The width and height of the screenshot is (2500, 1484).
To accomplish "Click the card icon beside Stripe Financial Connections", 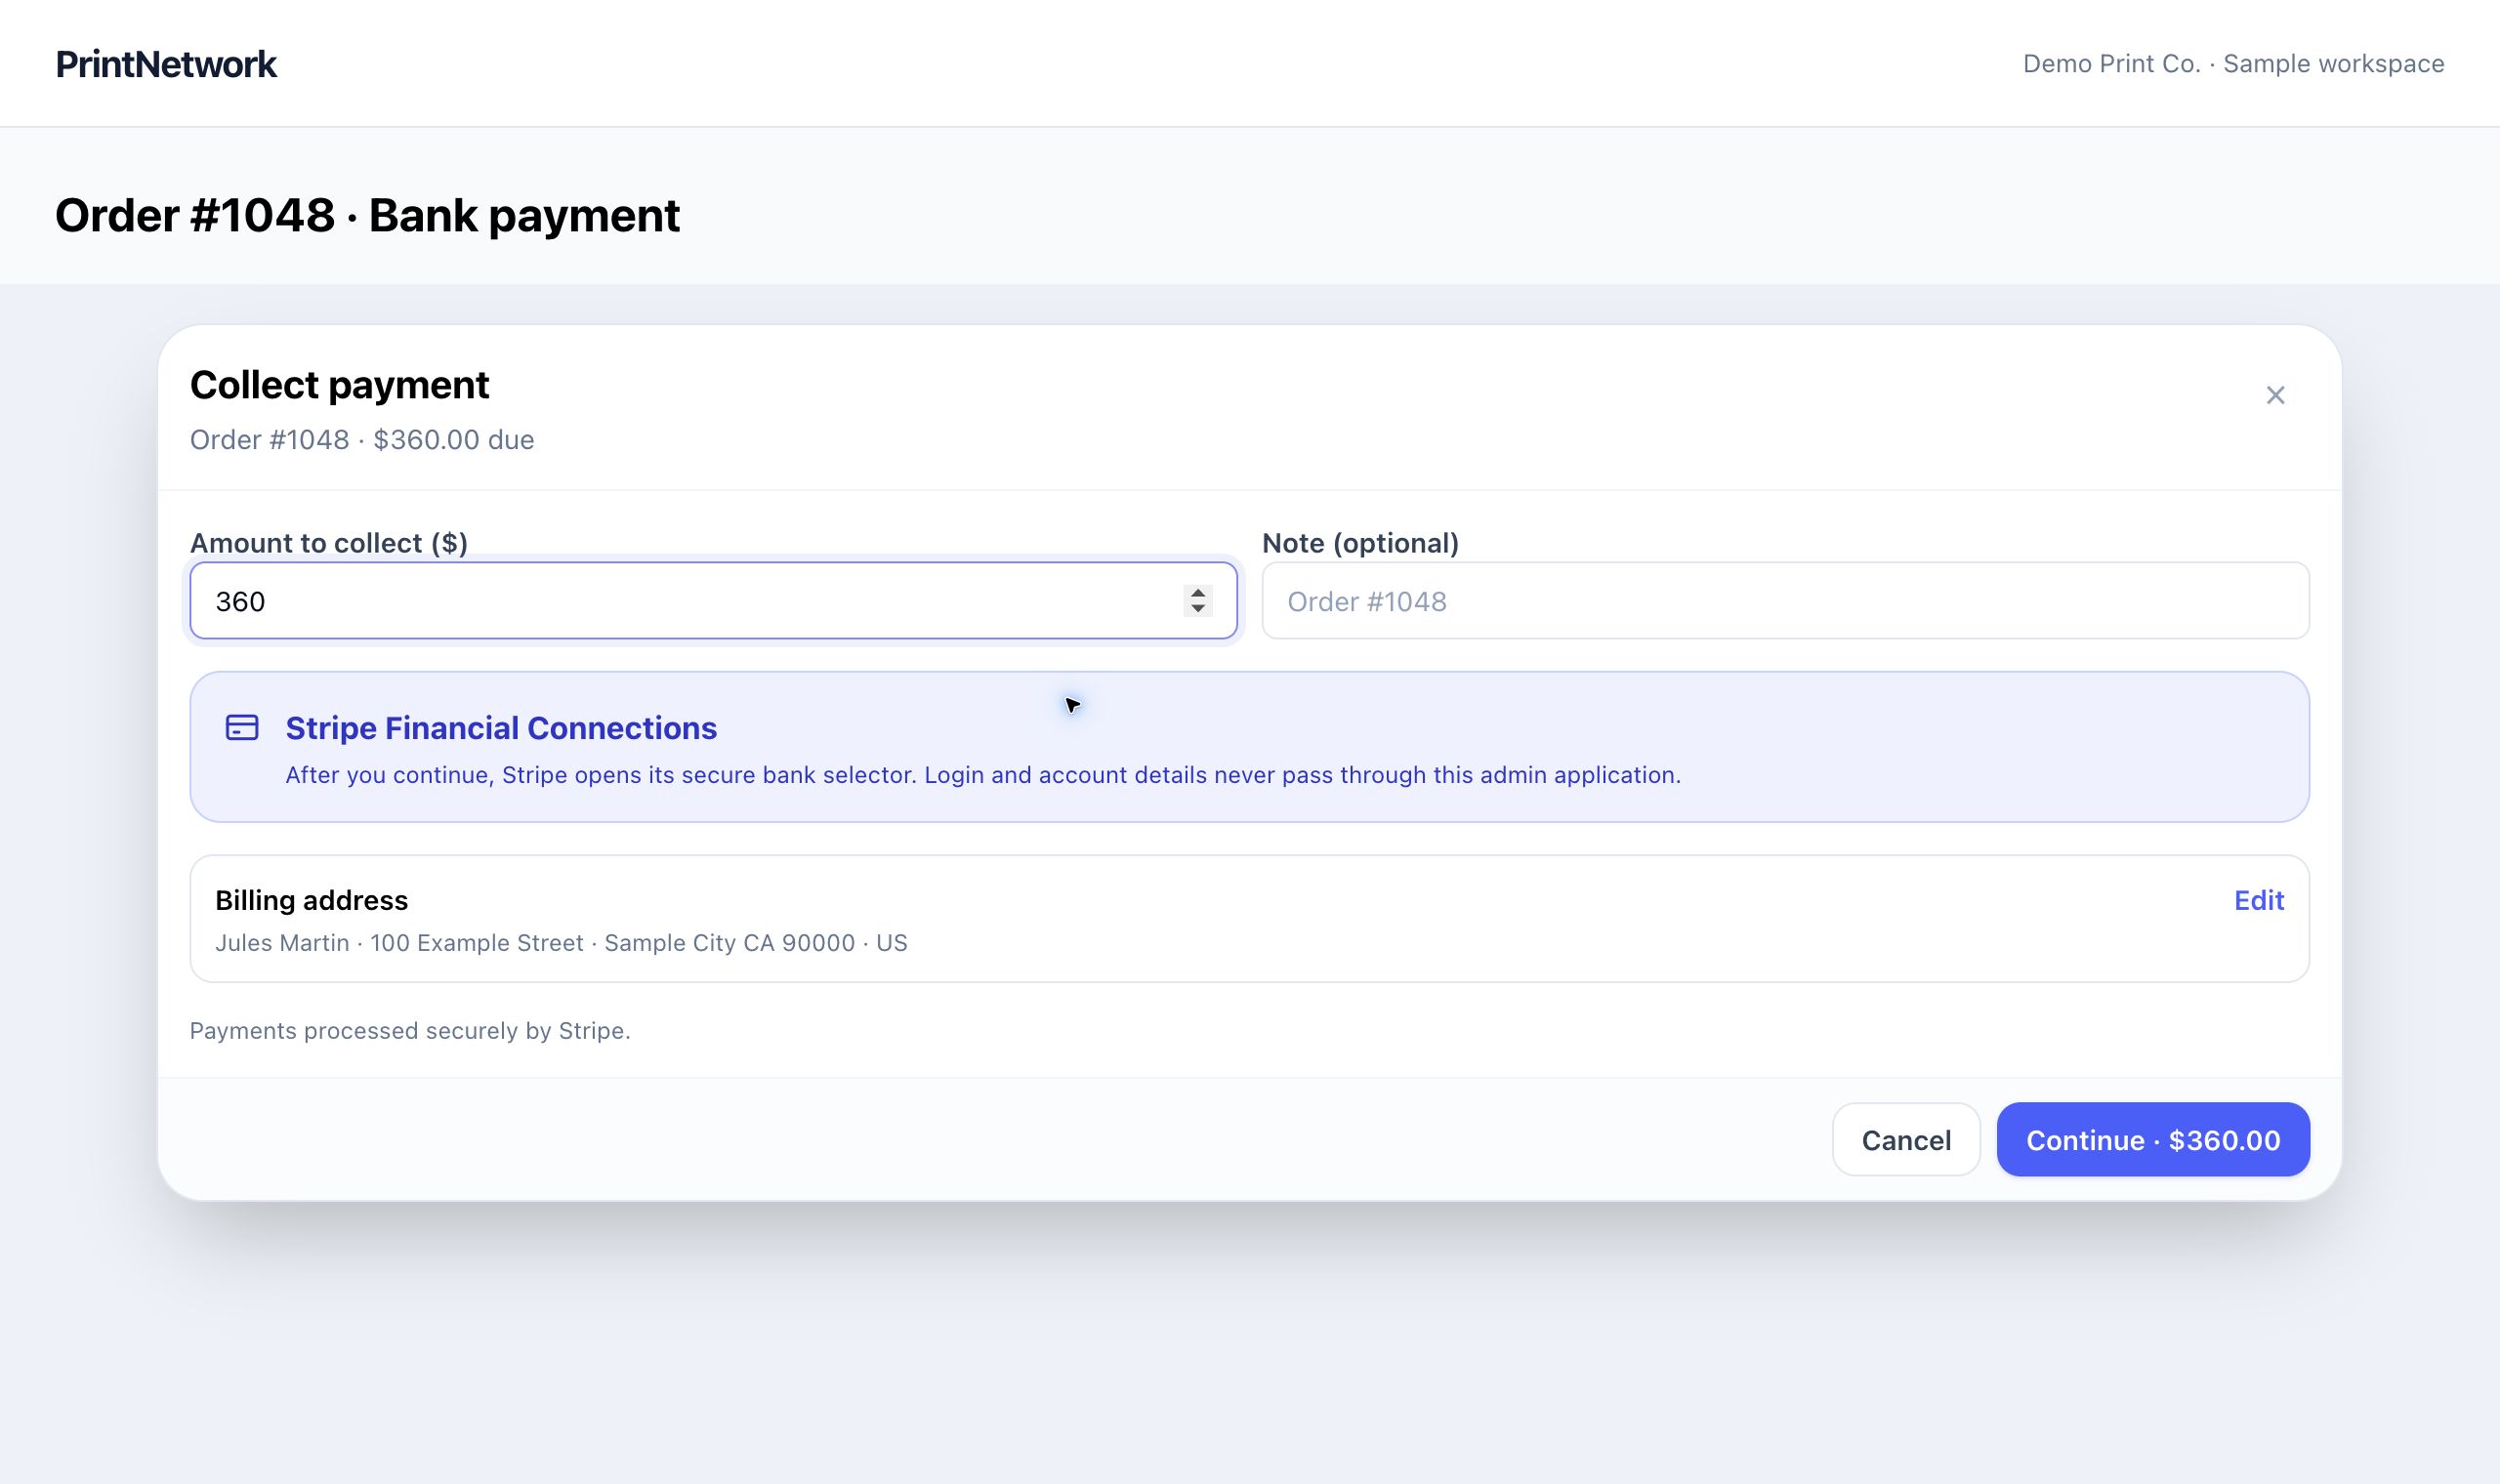I will pos(242,727).
